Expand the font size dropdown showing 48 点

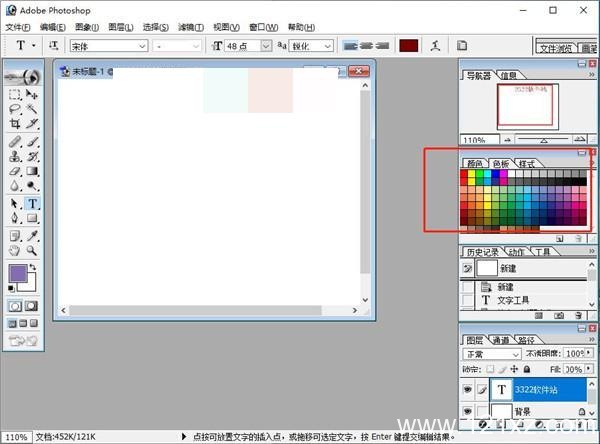tap(265, 46)
